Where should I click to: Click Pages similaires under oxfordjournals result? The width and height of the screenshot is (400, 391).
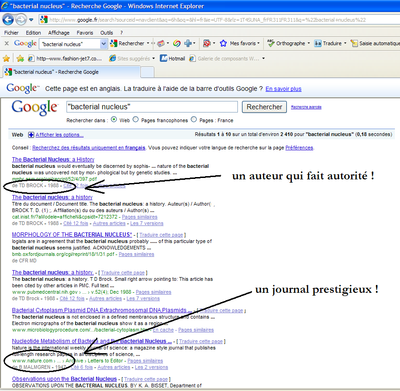coord(136,254)
